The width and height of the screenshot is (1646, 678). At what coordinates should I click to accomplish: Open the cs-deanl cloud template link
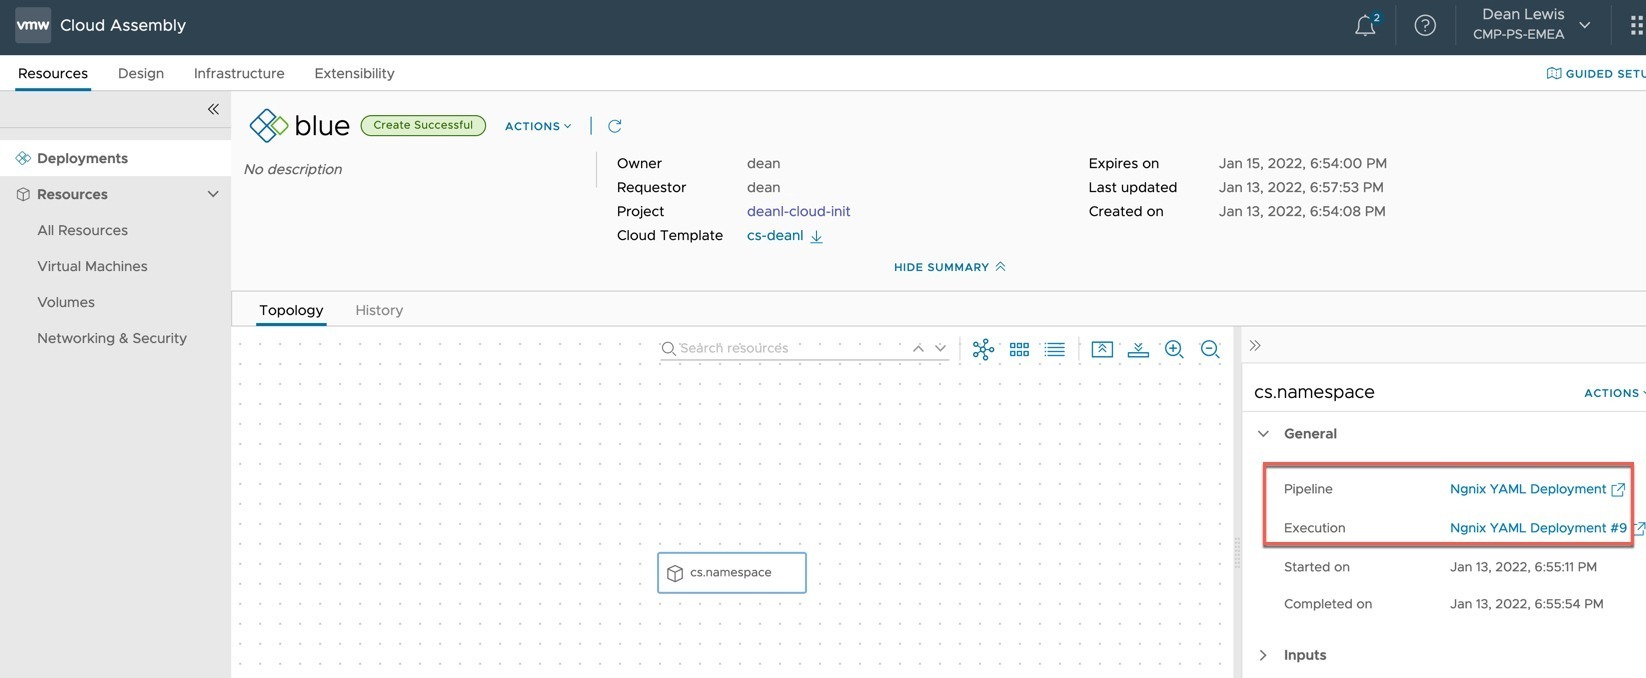775,235
